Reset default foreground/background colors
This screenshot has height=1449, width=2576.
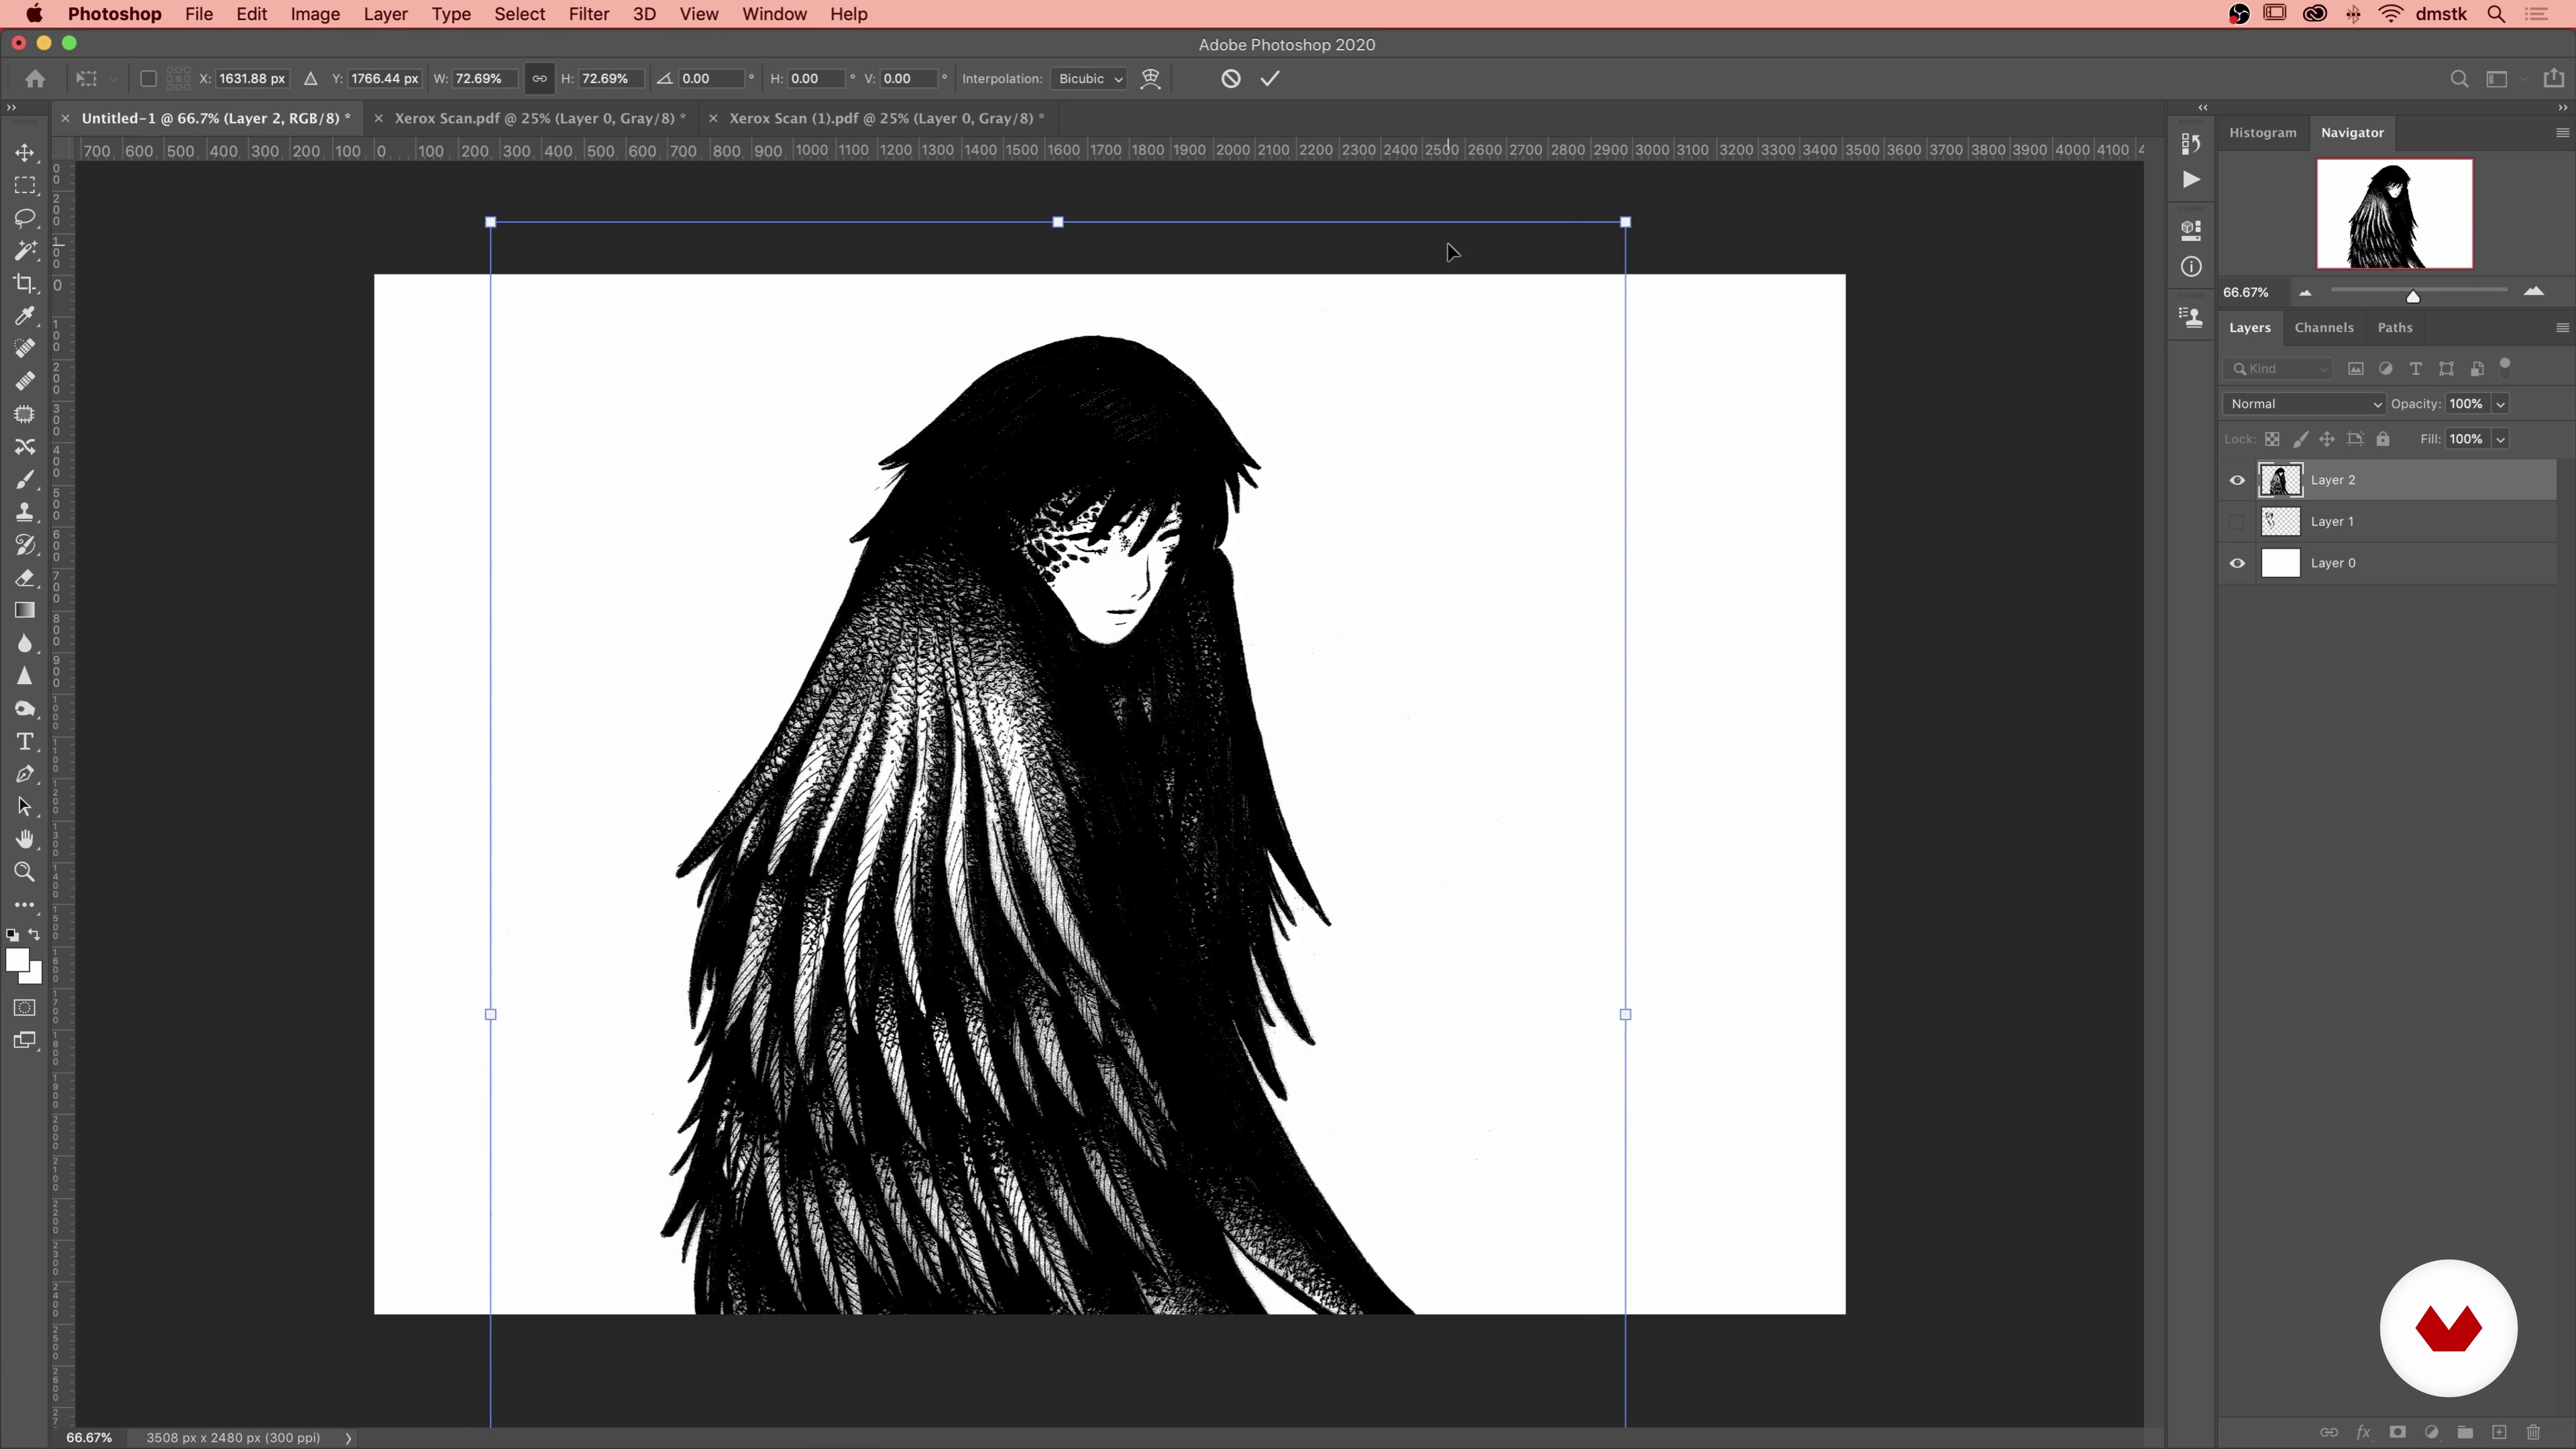[12, 935]
